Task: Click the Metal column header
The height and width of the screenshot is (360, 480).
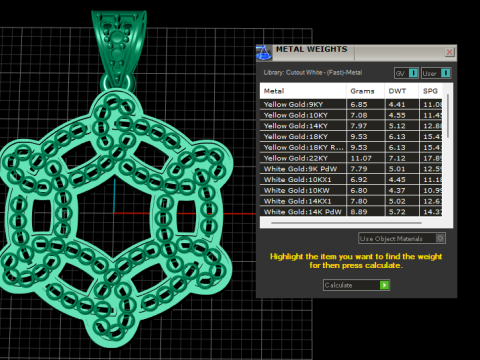Action: (x=303, y=91)
